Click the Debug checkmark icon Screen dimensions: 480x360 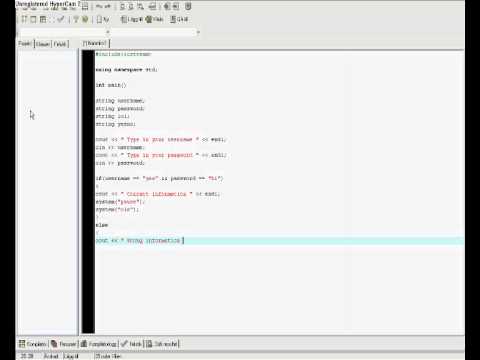(x=61, y=19)
